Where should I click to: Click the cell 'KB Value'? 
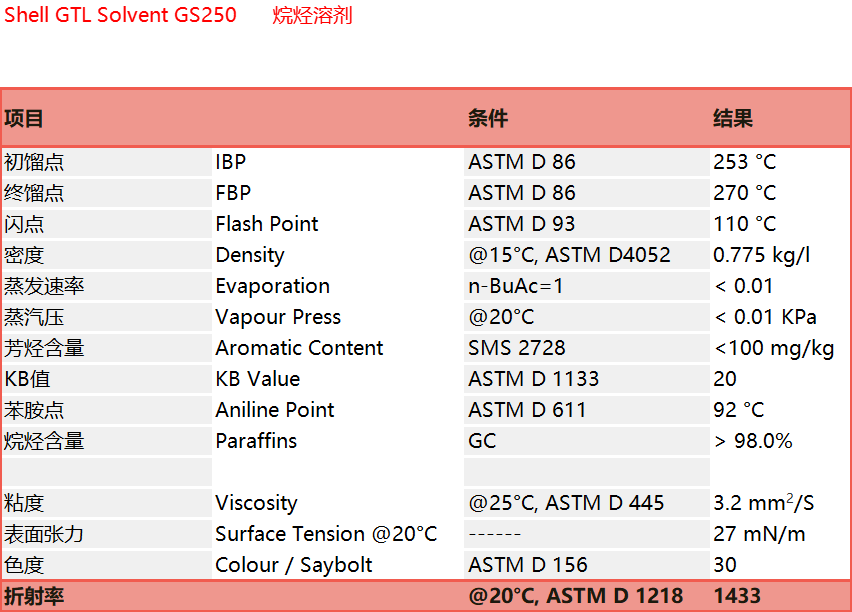coord(258,379)
